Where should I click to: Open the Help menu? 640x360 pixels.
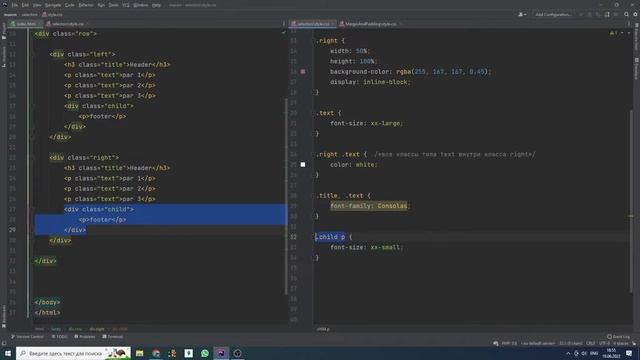156,5
